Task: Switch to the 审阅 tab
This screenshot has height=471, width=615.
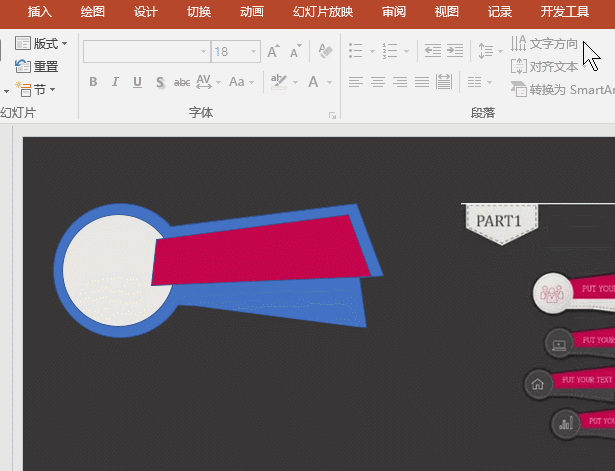Action: [x=394, y=12]
